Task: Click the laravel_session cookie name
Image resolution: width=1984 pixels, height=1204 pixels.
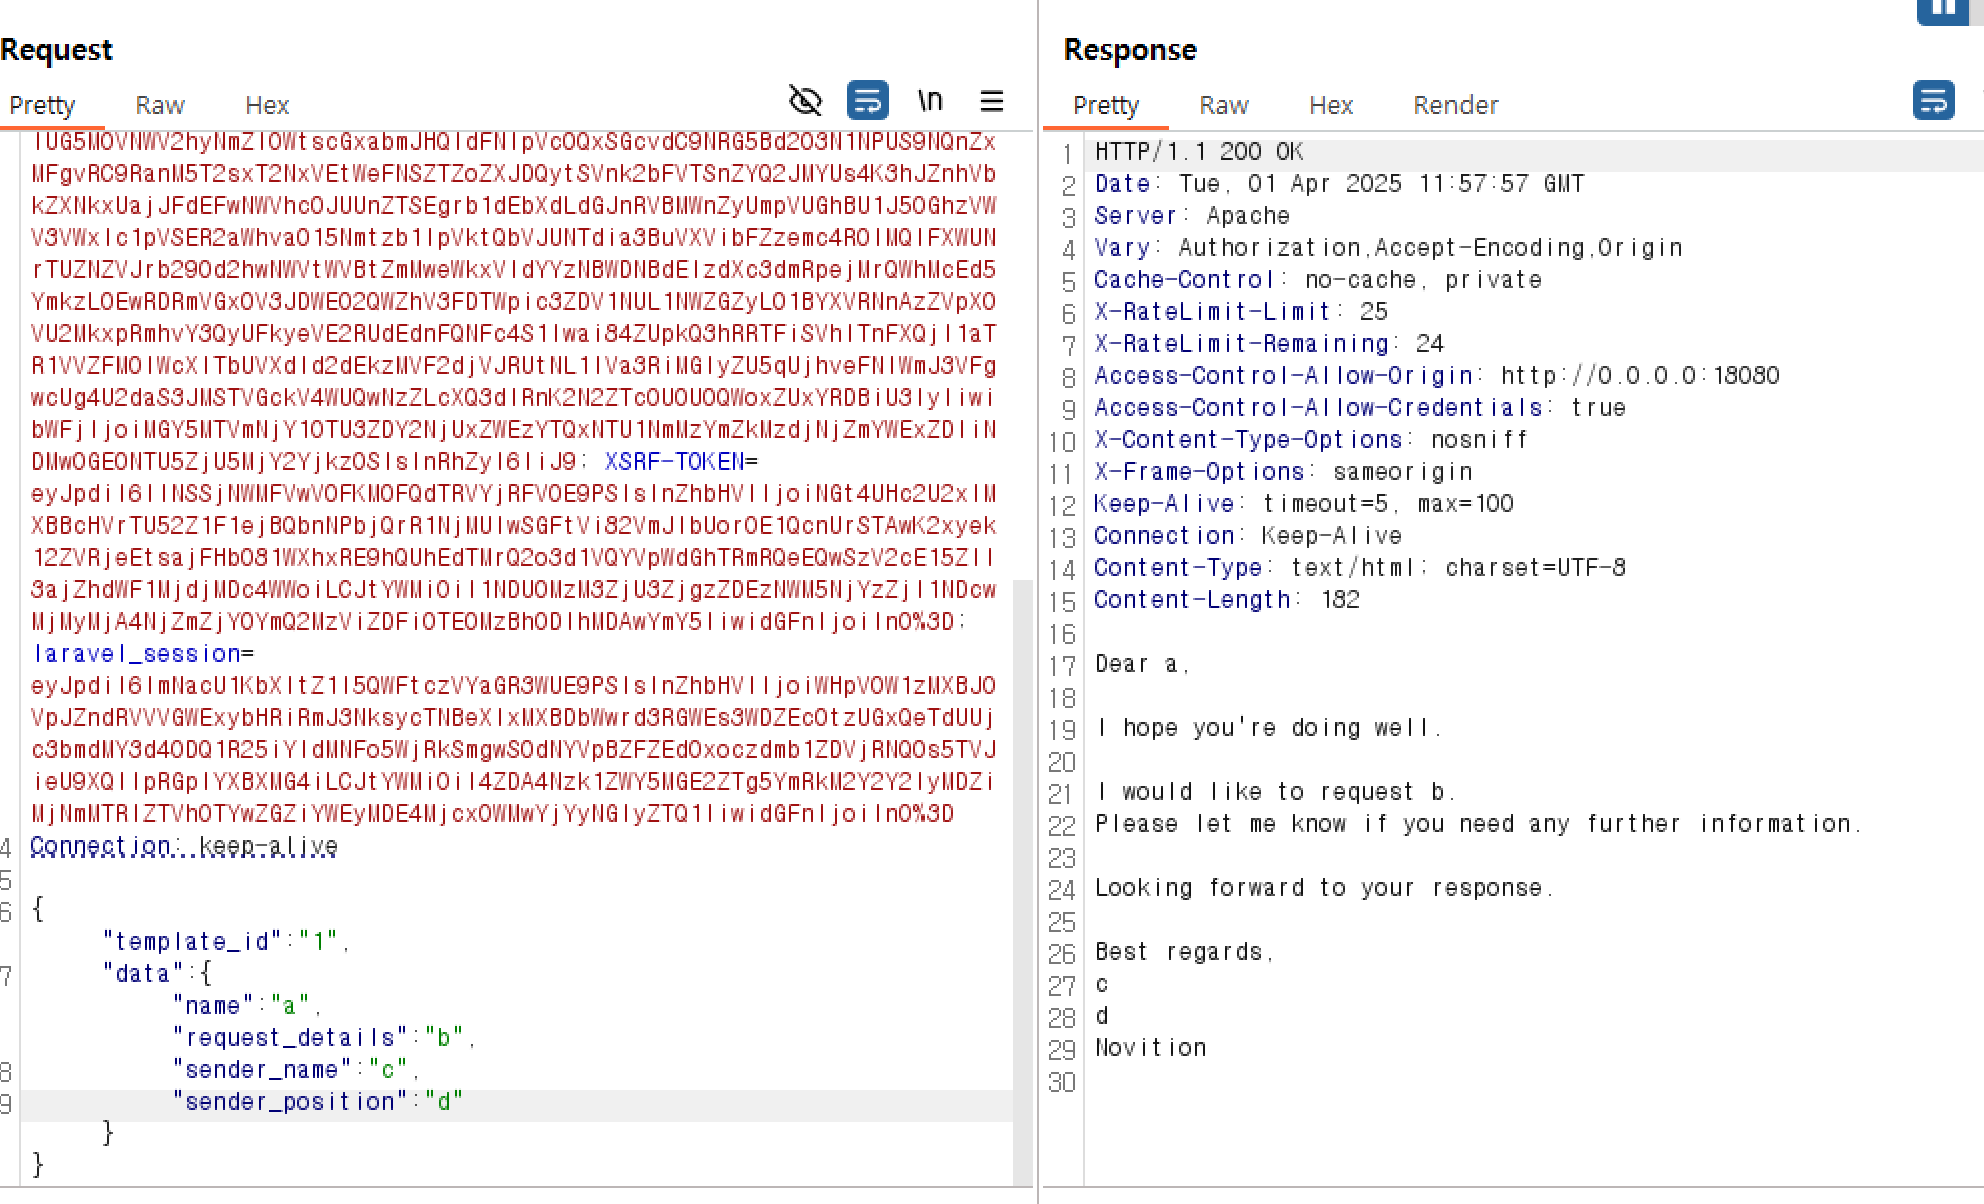Action: [x=136, y=653]
